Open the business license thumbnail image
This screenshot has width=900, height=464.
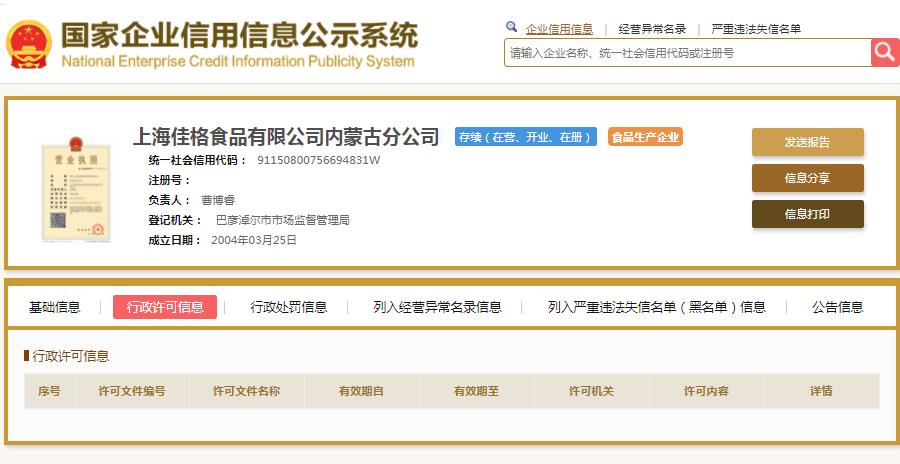(77, 190)
